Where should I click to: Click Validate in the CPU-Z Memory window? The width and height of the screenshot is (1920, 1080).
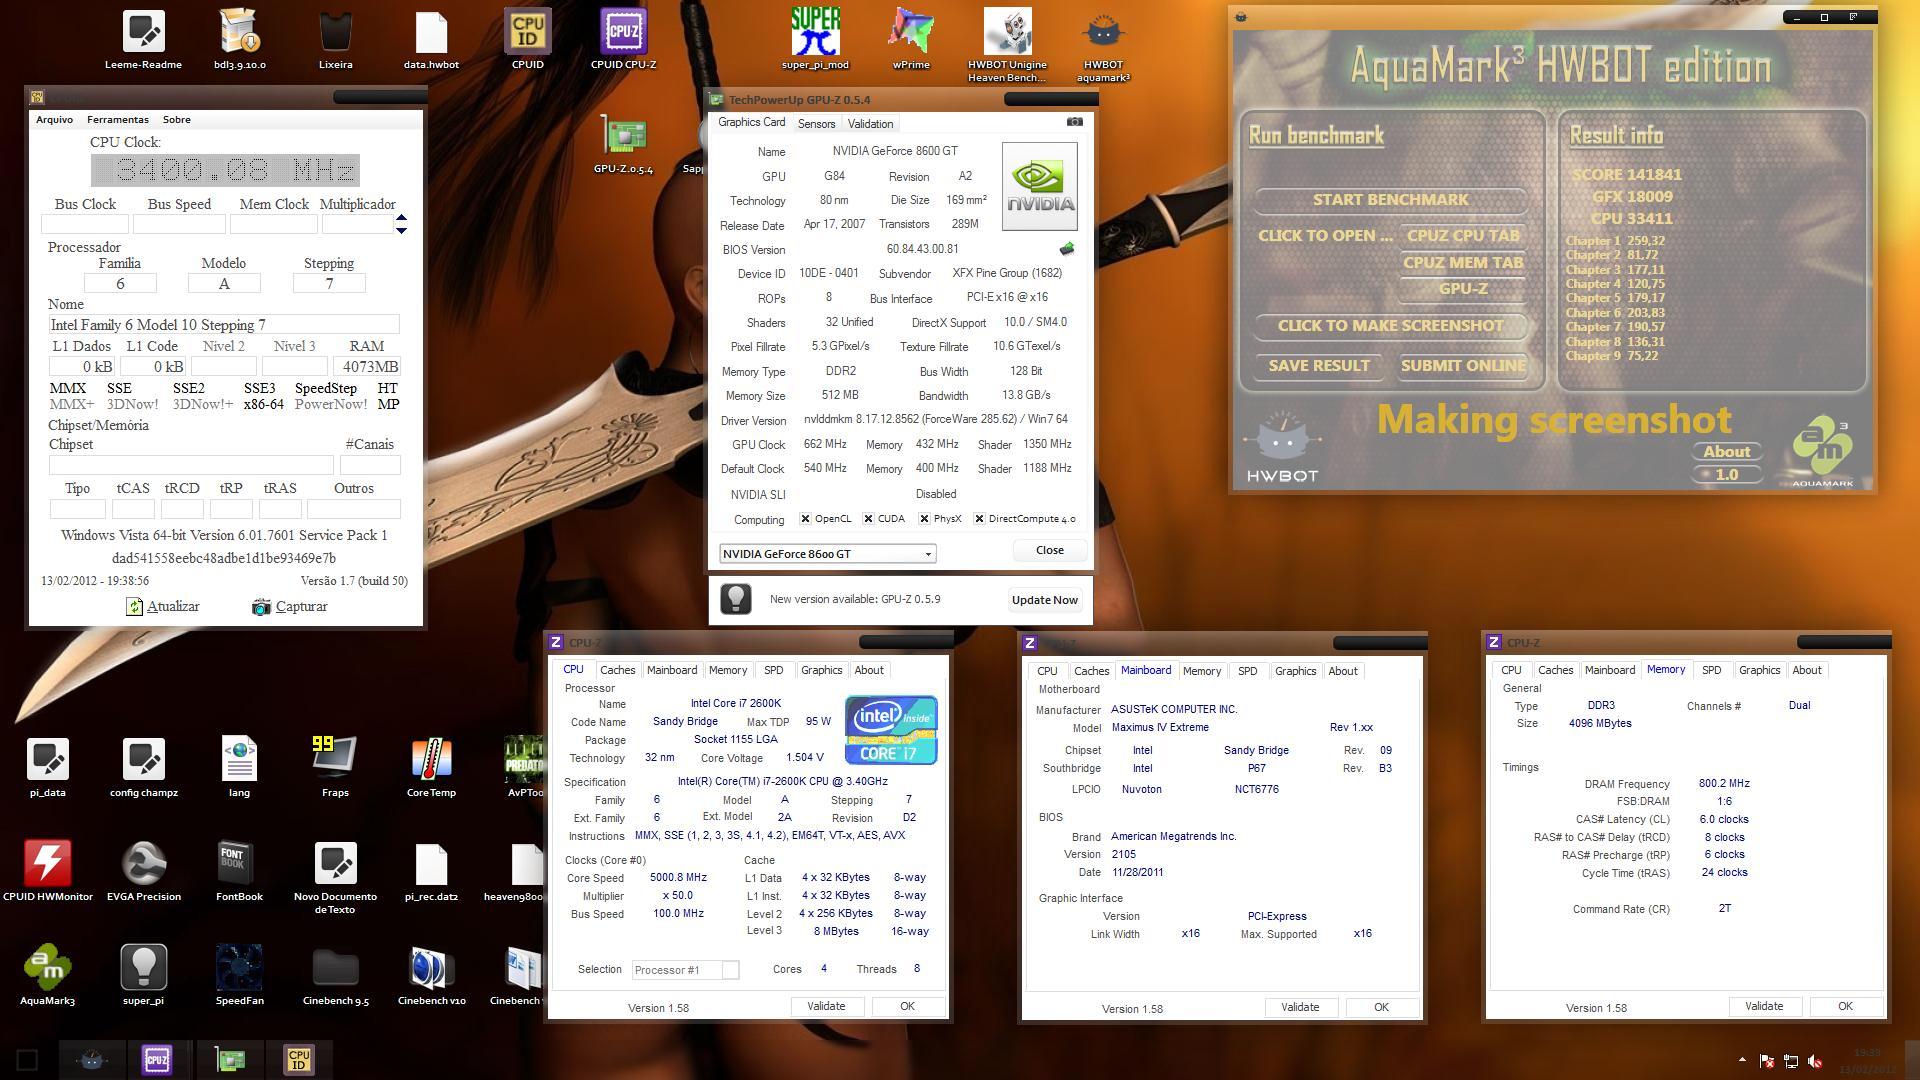pyautogui.click(x=1763, y=1007)
